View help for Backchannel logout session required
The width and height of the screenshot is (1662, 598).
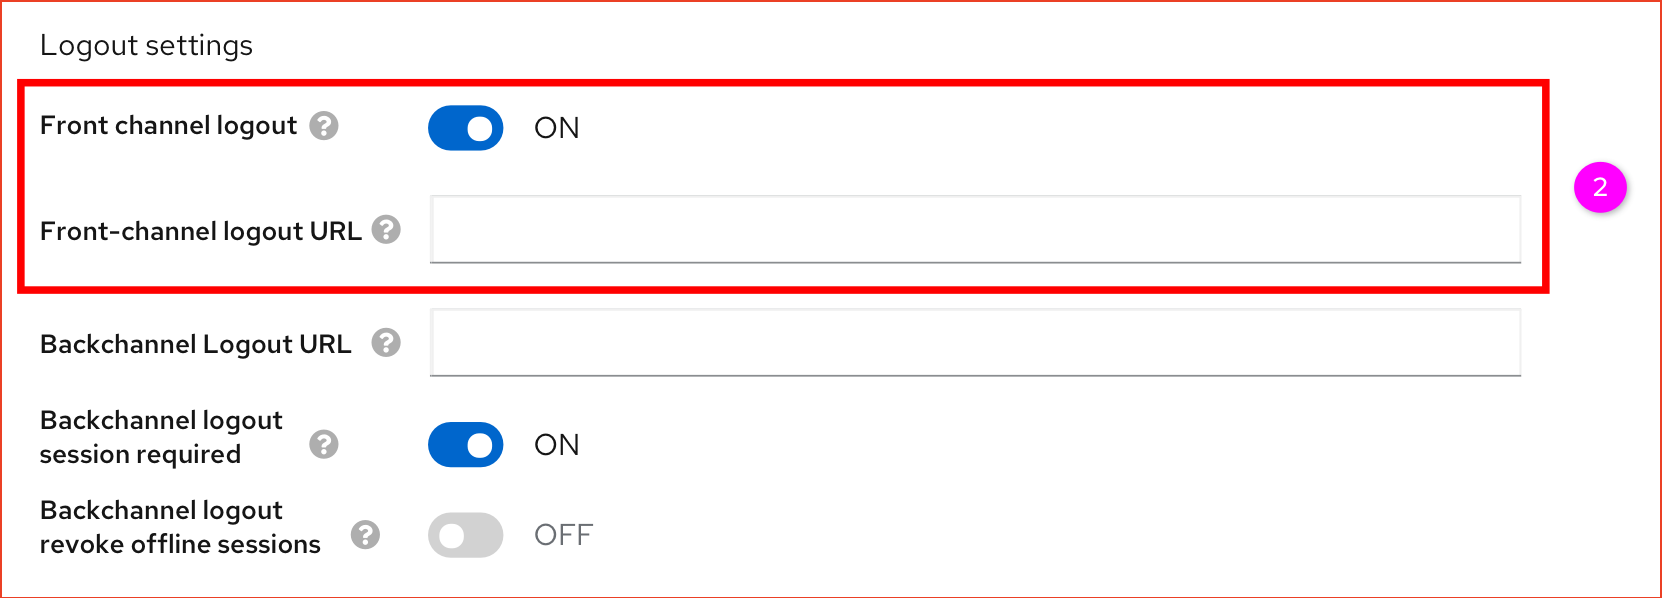tap(324, 444)
